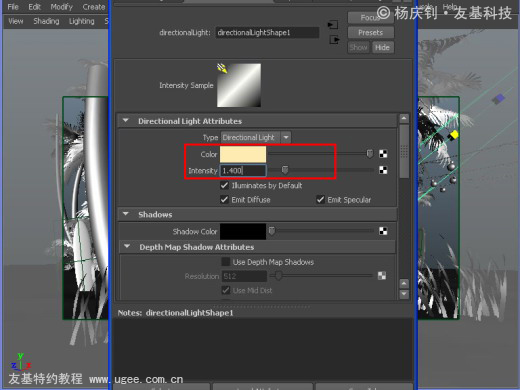Collapse Depth Map Shadow Attributes section

point(127,246)
